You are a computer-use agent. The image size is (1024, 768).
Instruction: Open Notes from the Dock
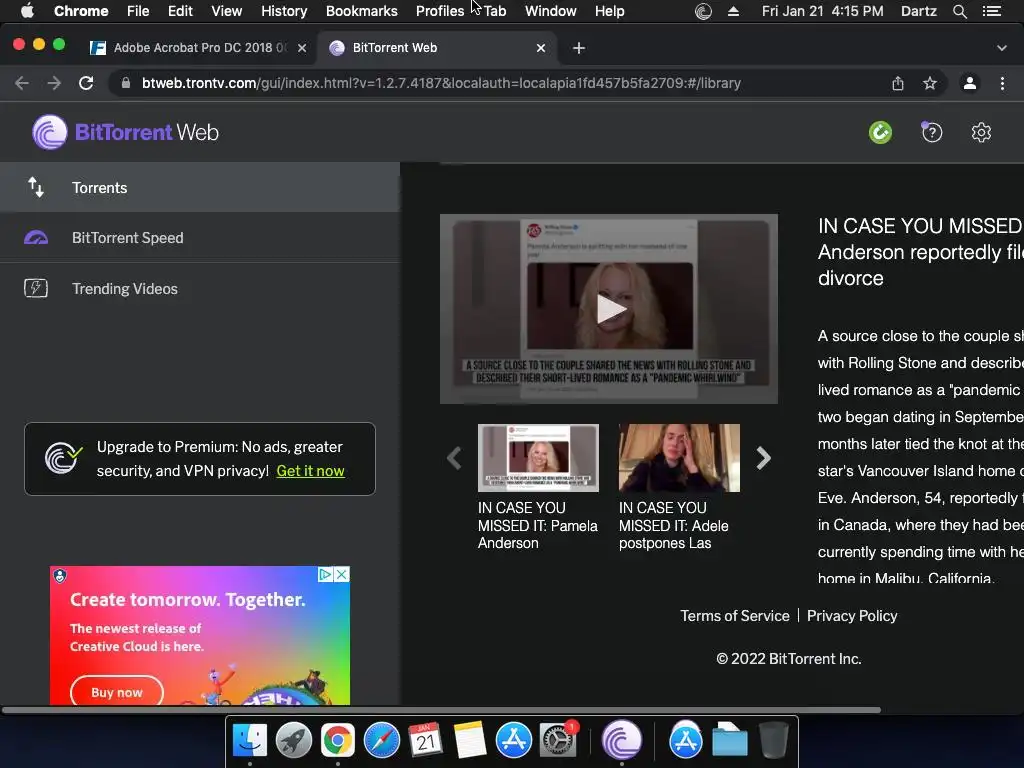470,741
